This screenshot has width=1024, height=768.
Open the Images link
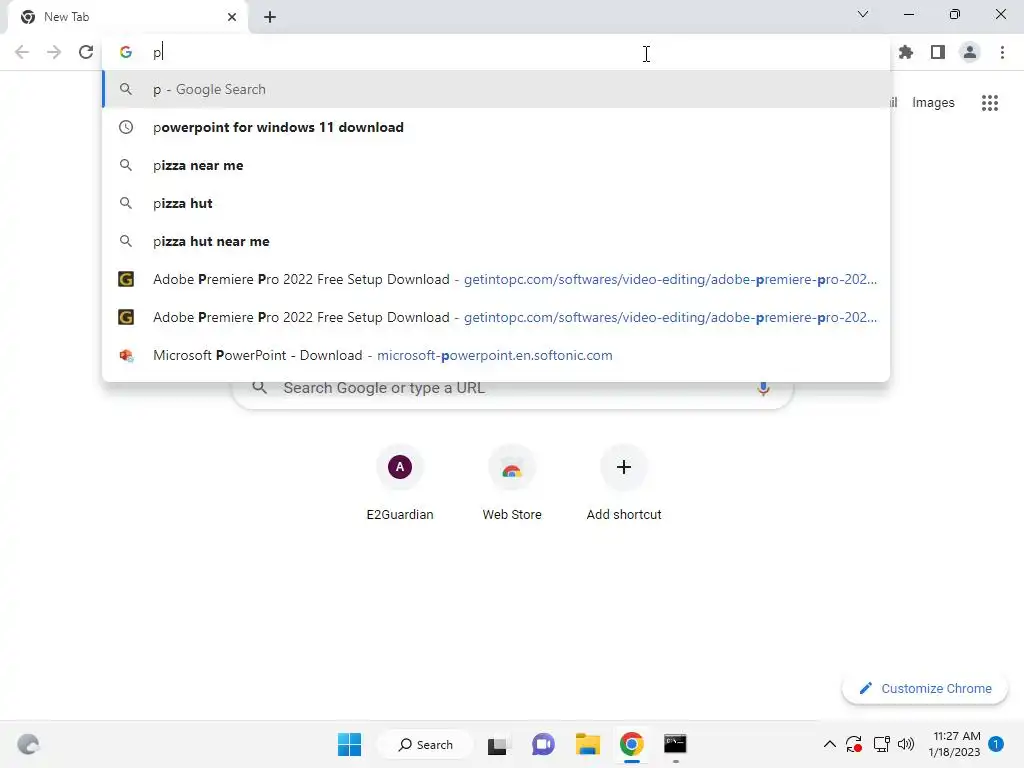[x=933, y=103]
